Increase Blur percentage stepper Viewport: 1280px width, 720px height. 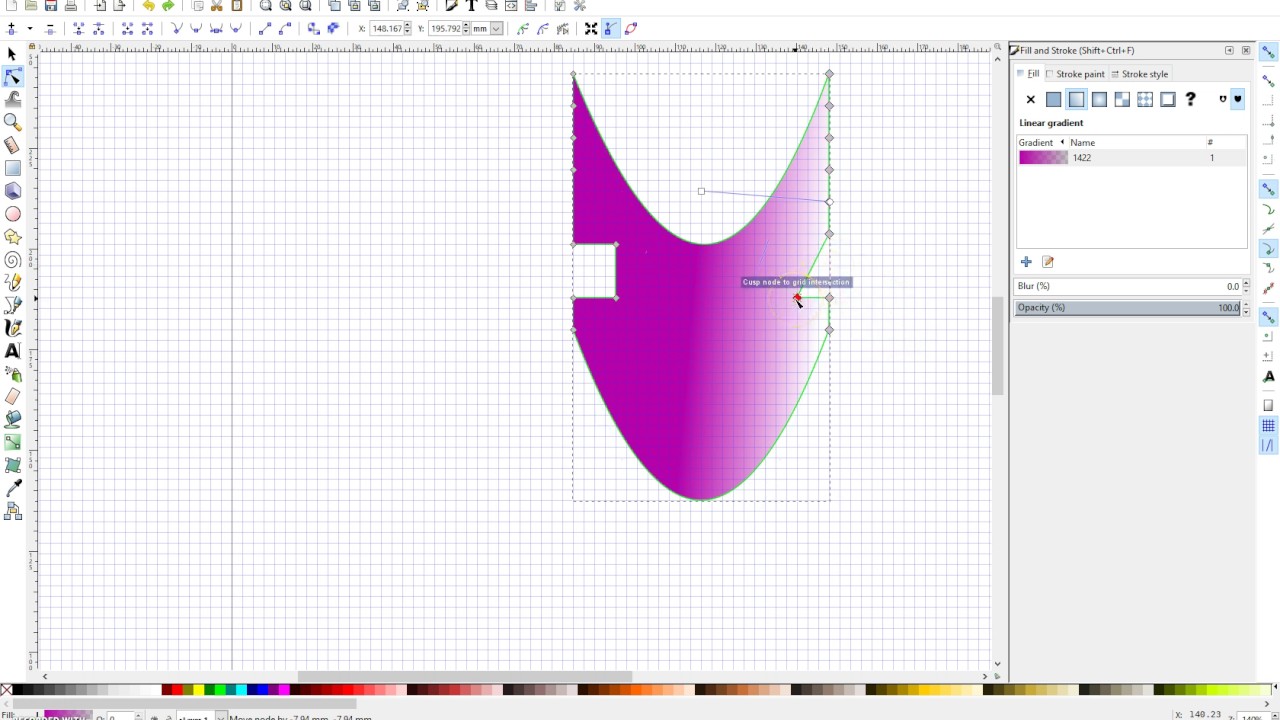point(1246,283)
